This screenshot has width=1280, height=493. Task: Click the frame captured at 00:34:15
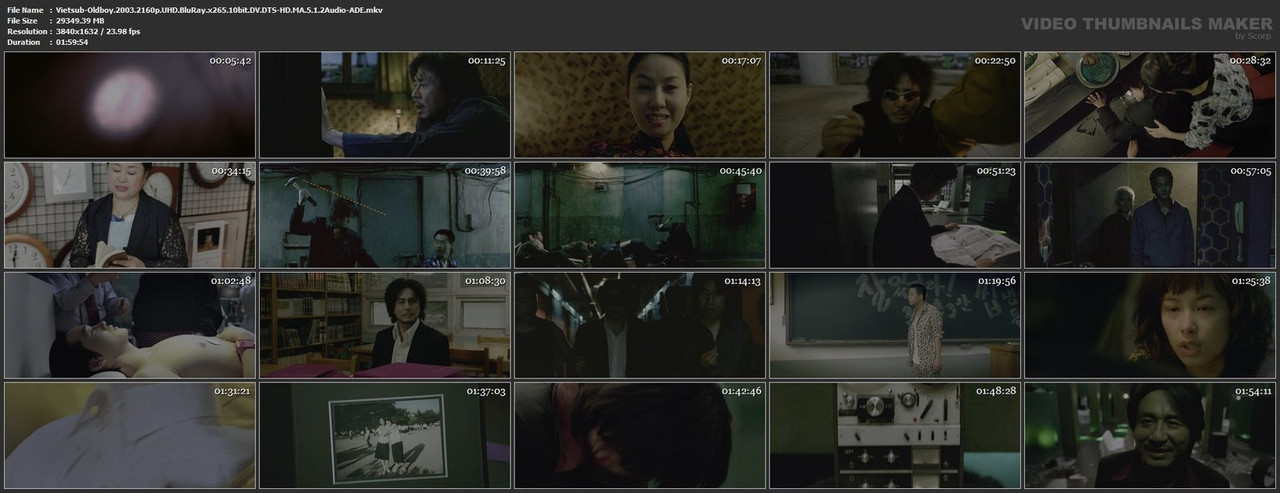pos(129,214)
